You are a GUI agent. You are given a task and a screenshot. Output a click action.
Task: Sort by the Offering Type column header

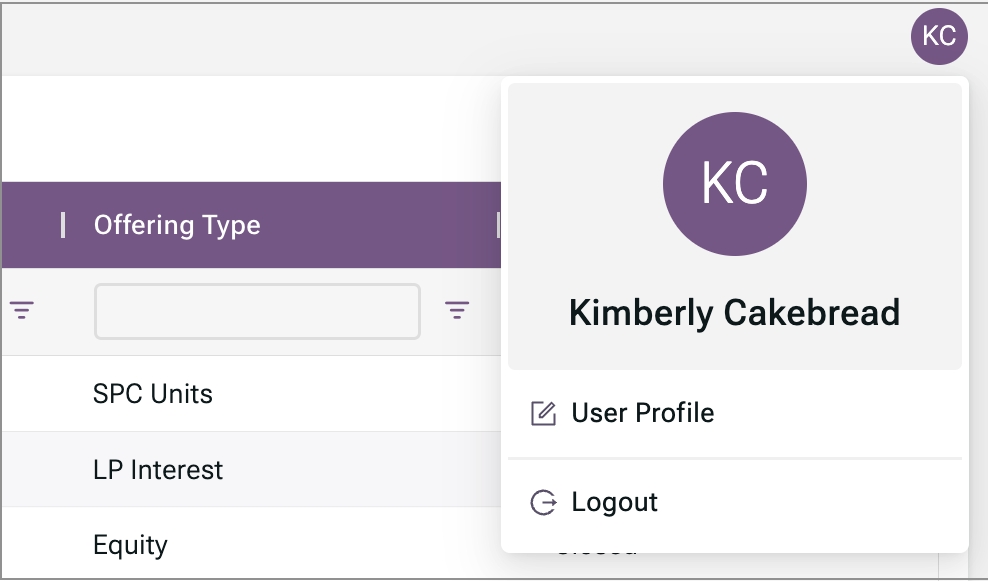coord(177,225)
